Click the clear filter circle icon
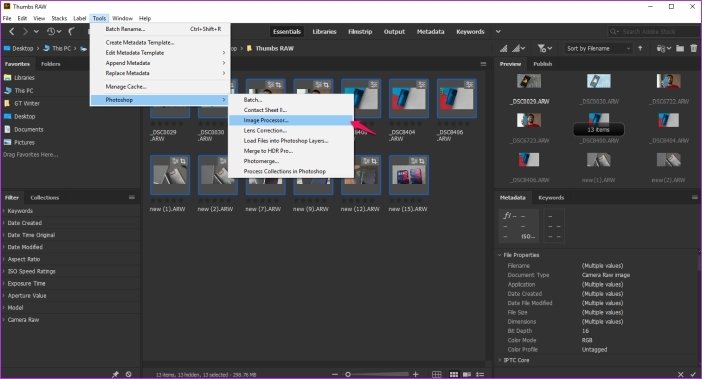Image resolution: width=702 pixels, height=379 pixels. [x=129, y=374]
